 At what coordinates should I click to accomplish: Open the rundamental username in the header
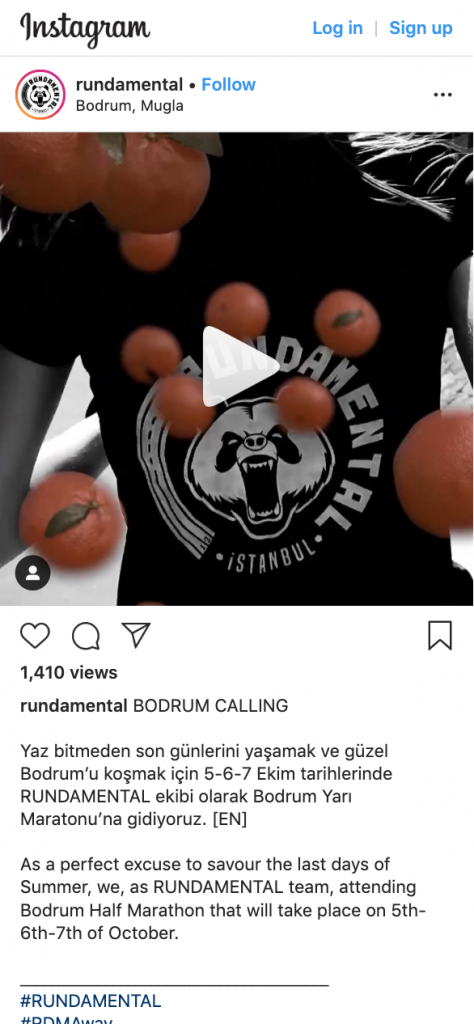click(129, 84)
